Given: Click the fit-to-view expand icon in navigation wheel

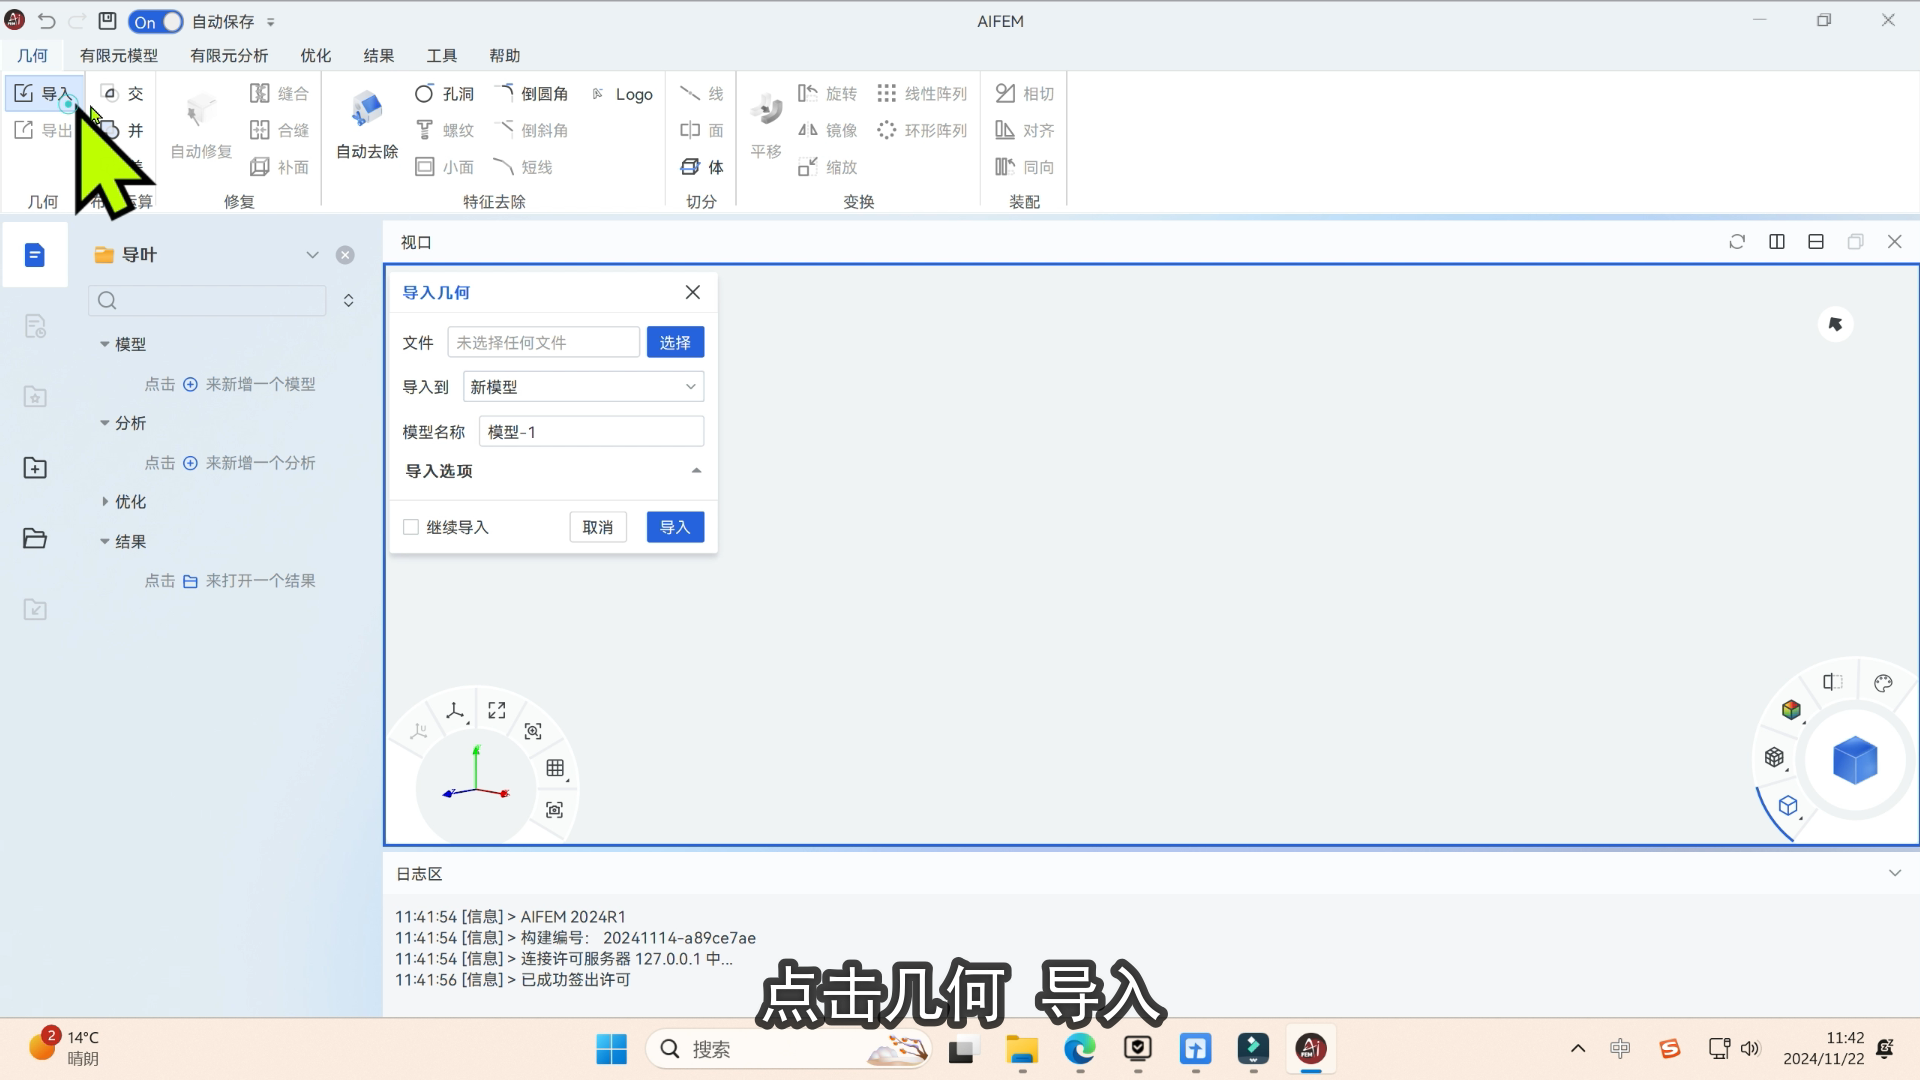Looking at the screenshot, I should click(x=497, y=710).
